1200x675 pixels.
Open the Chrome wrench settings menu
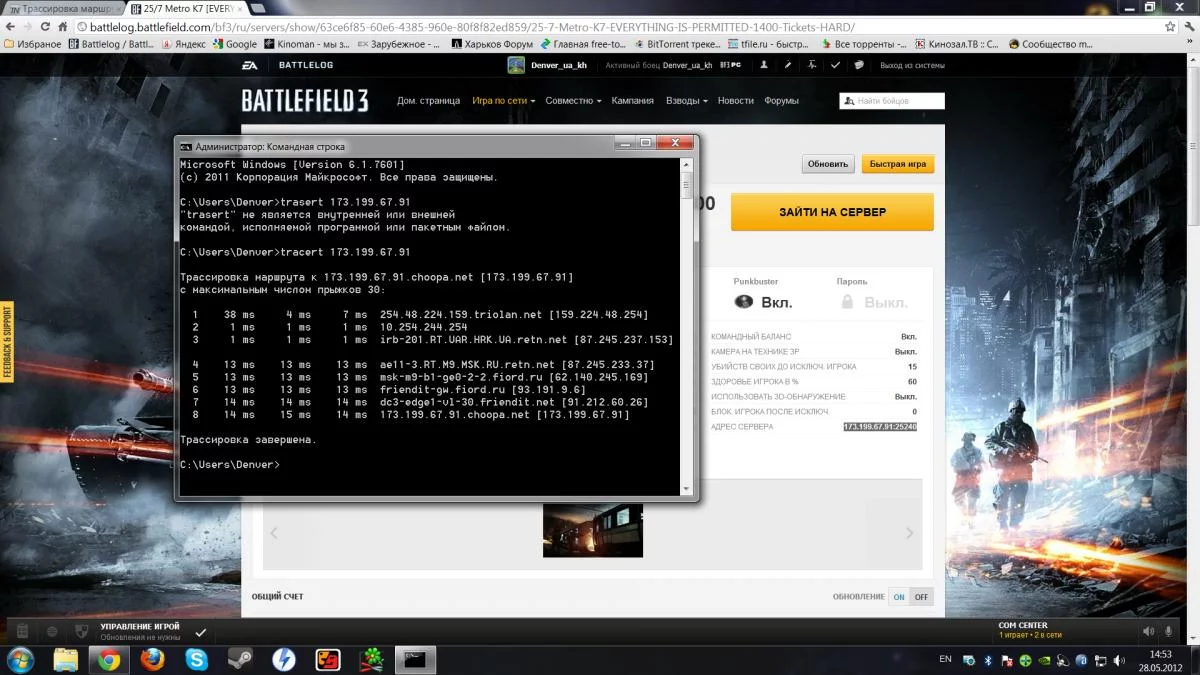click(1189, 27)
